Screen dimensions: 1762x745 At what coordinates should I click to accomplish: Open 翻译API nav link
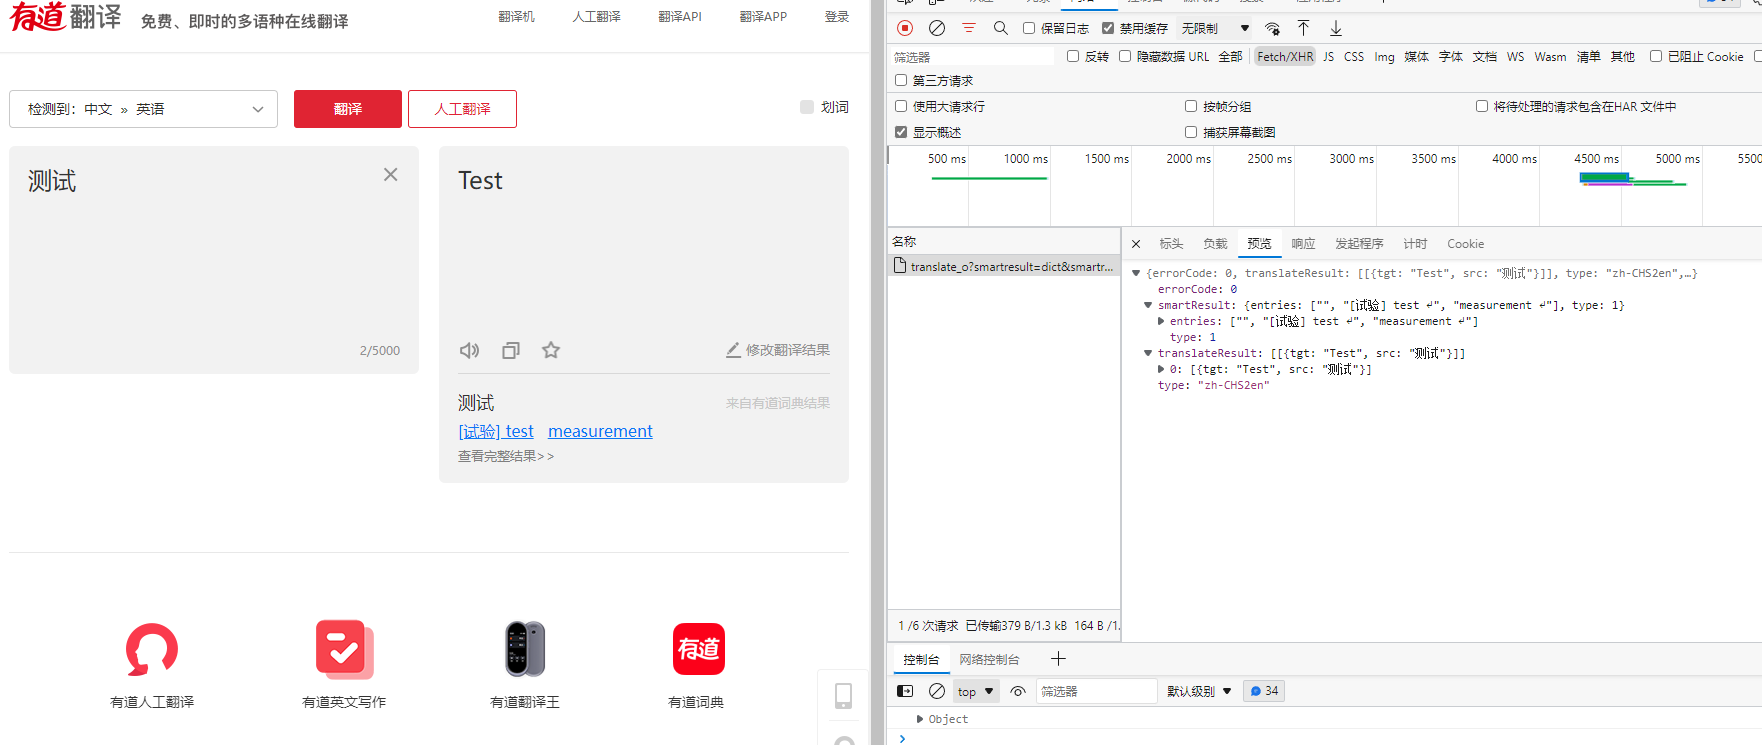coord(680,16)
